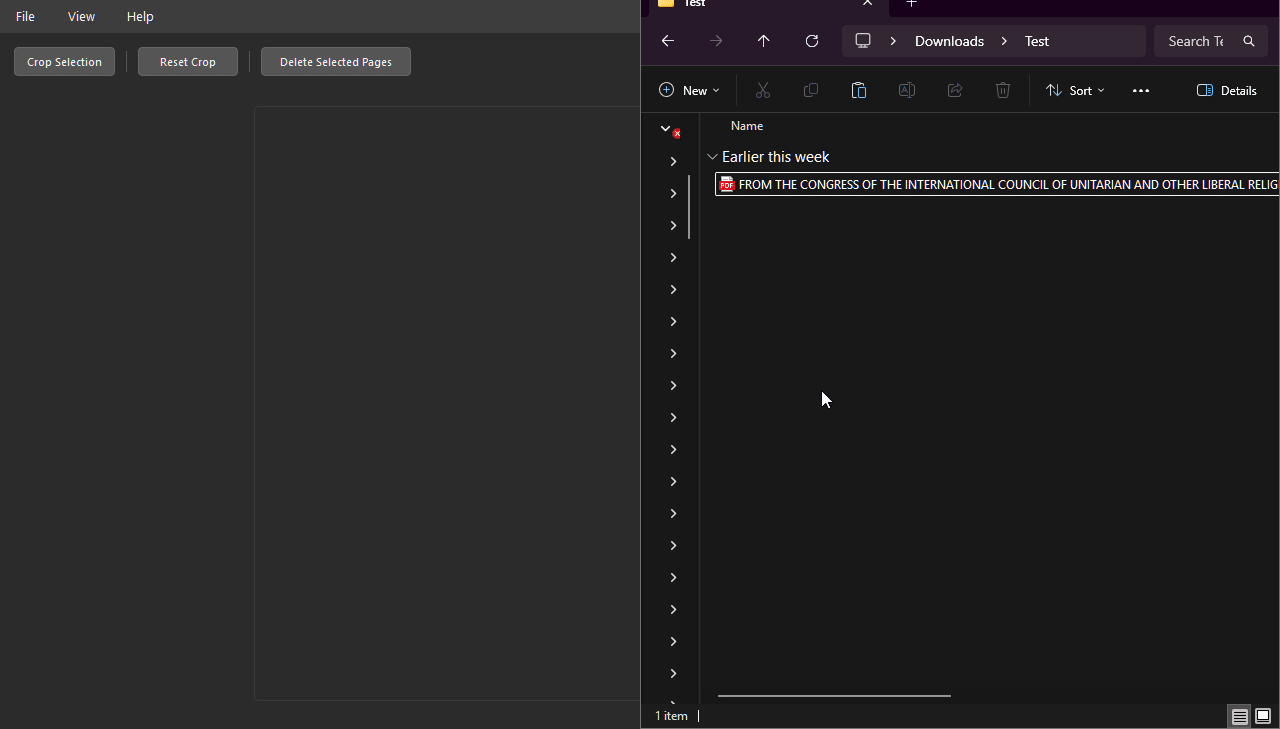Select the FROM THE CONGRESS PDF file
The width and height of the screenshot is (1280, 729).
[x=997, y=184]
